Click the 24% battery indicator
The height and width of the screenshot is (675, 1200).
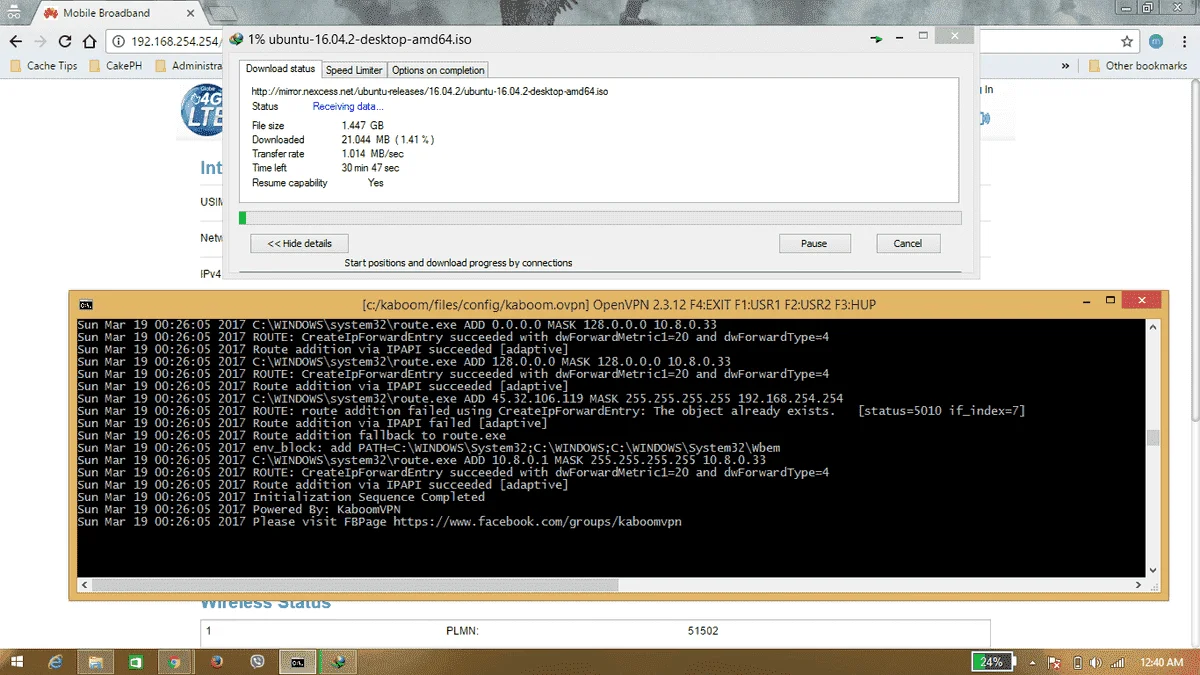pos(995,662)
